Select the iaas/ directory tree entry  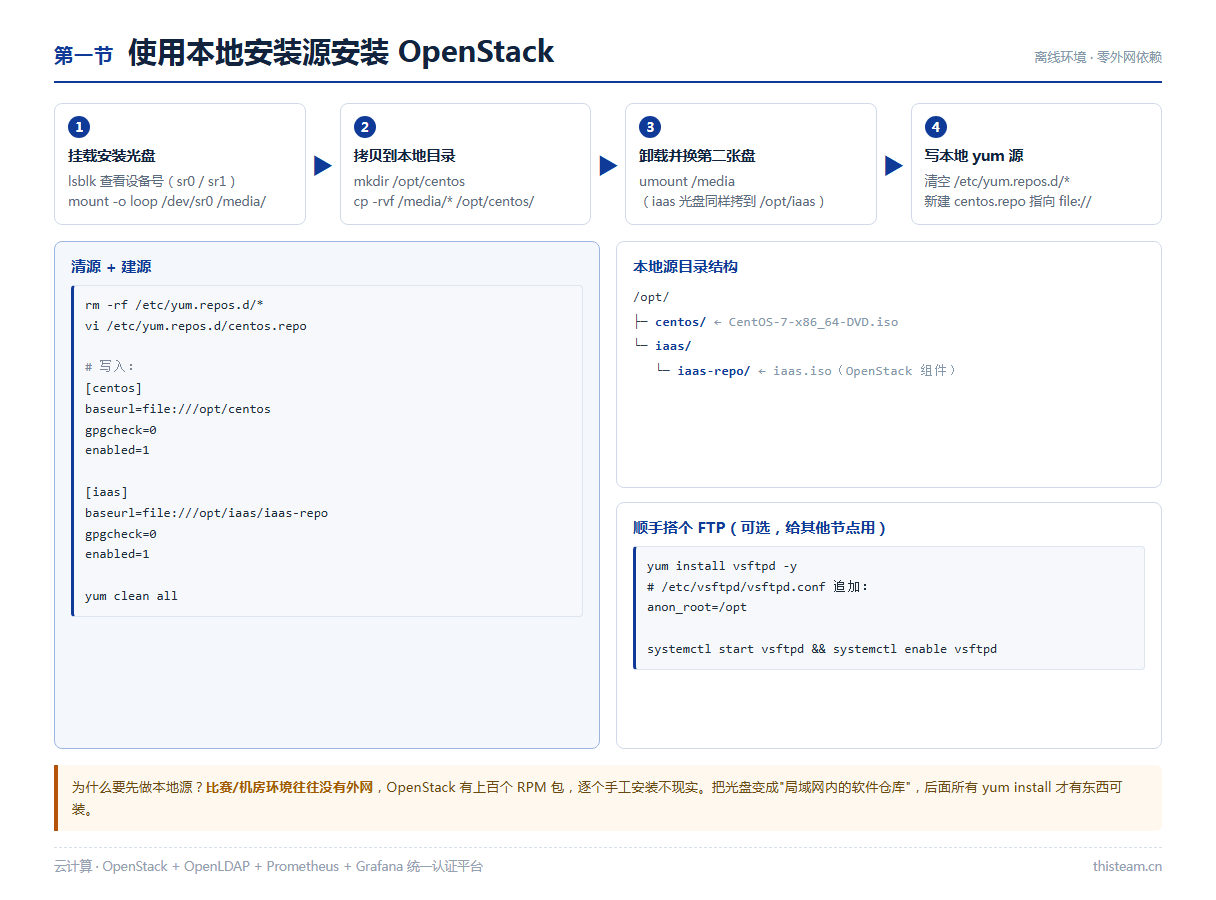point(673,346)
